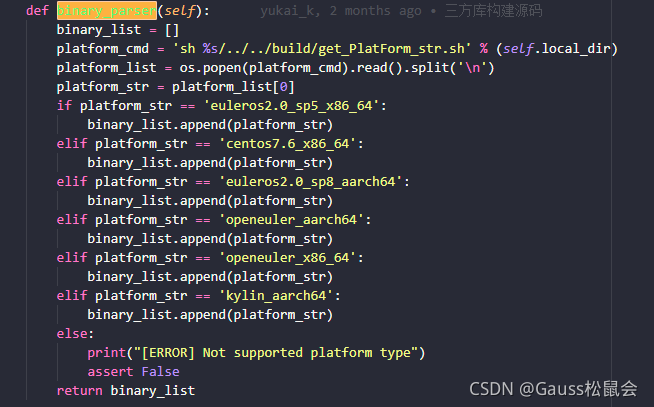654x407 pixels.
Task: Click the empty list brackets after binary_list
Action: click(x=172, y=30)
